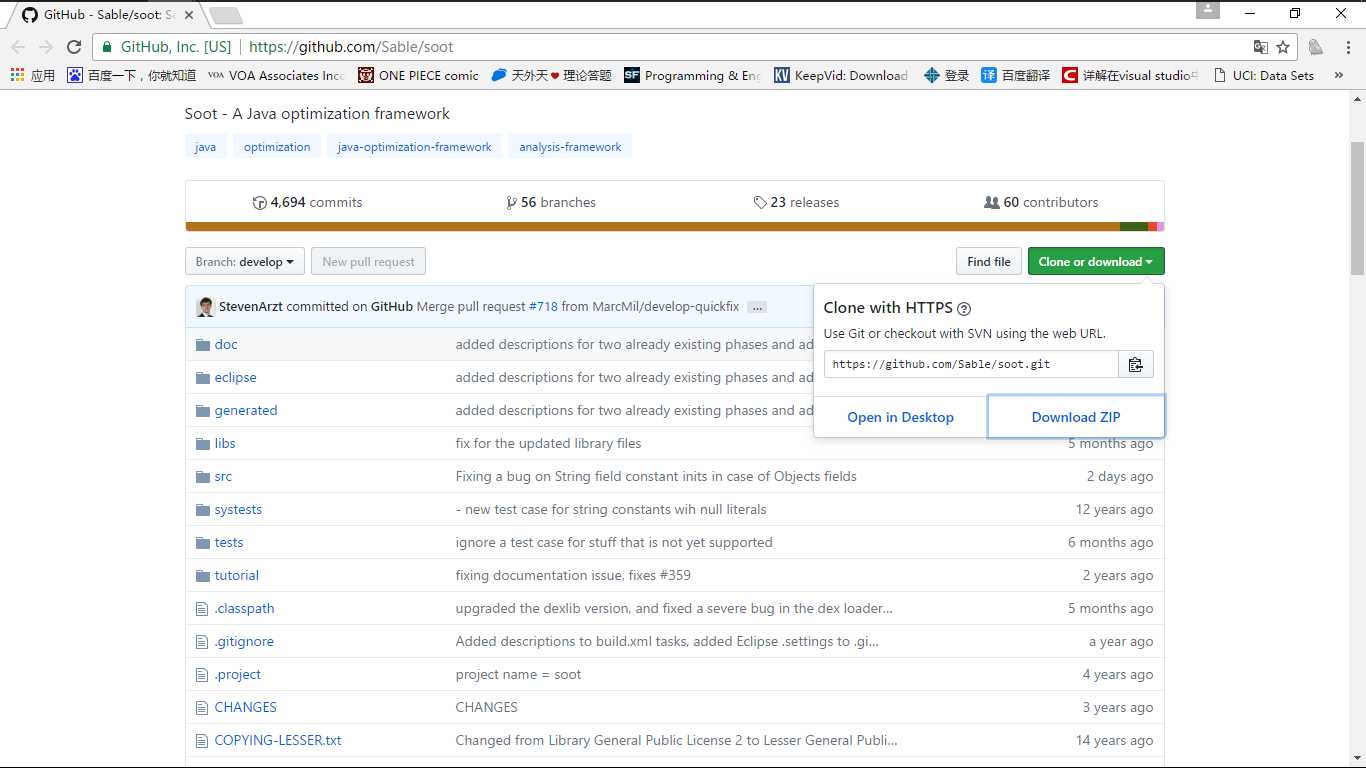Click the optimization topic tag
1366x768 pixels.
277,147
